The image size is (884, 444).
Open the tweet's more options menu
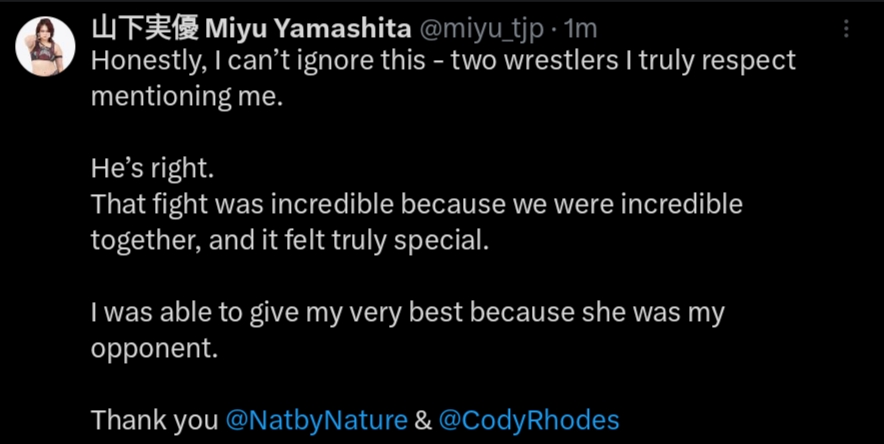[x=849, y=30]
